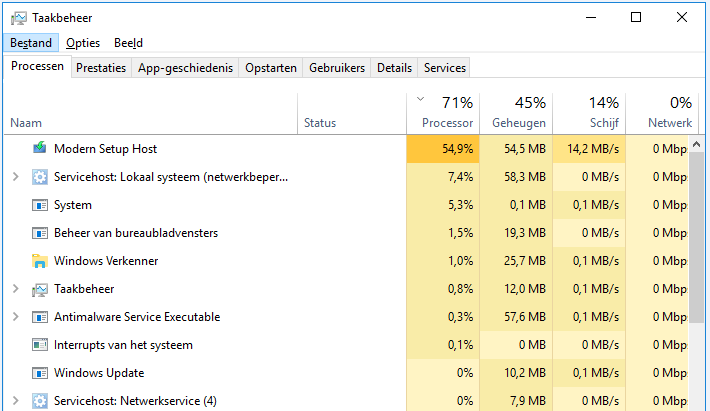This screenshot has height=411, width=710.
Task: Expand the Taakbeheer process row
Action: pyautogui.click(x=15, y=289)
